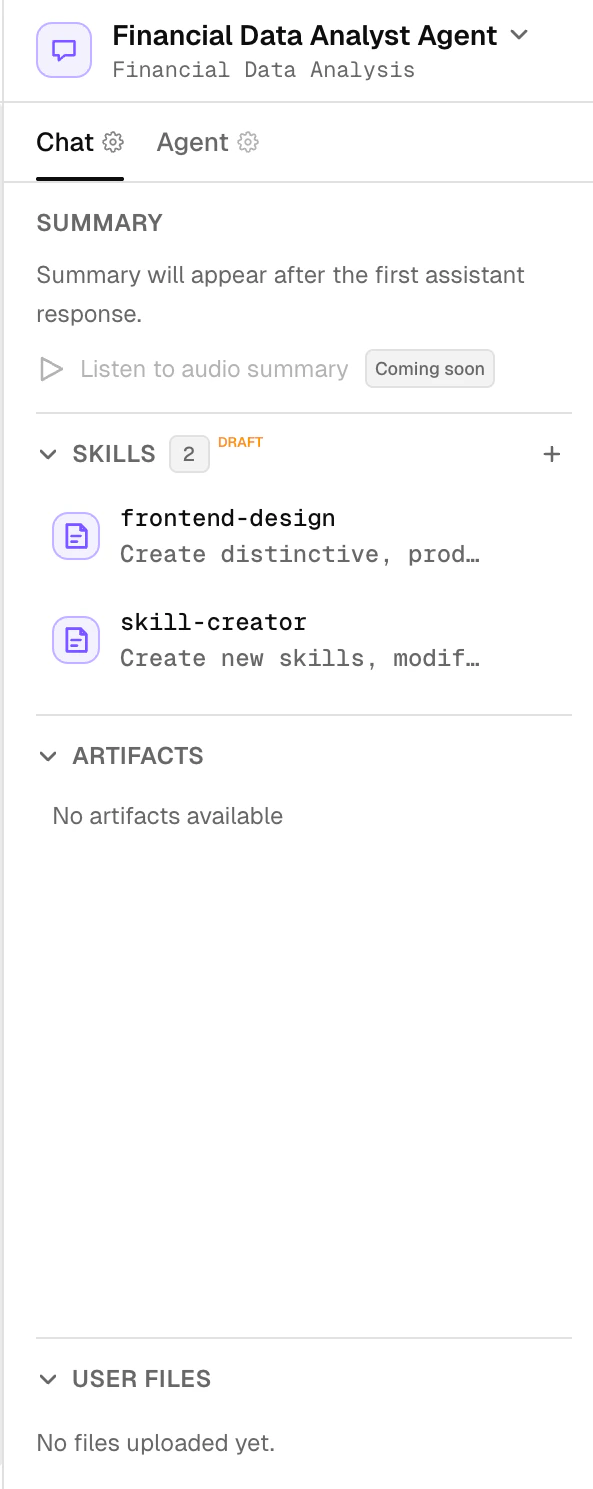
Task: Open the skill-creator skill entry
Action: pos(213,622)
